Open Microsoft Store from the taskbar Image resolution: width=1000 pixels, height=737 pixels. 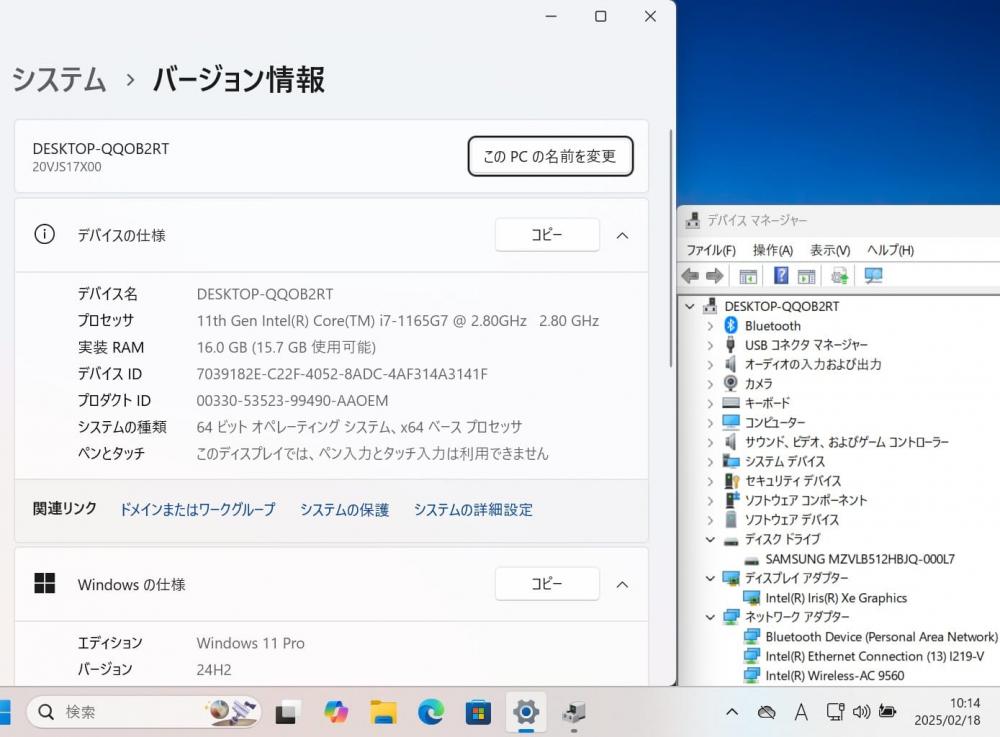(478, 712)
